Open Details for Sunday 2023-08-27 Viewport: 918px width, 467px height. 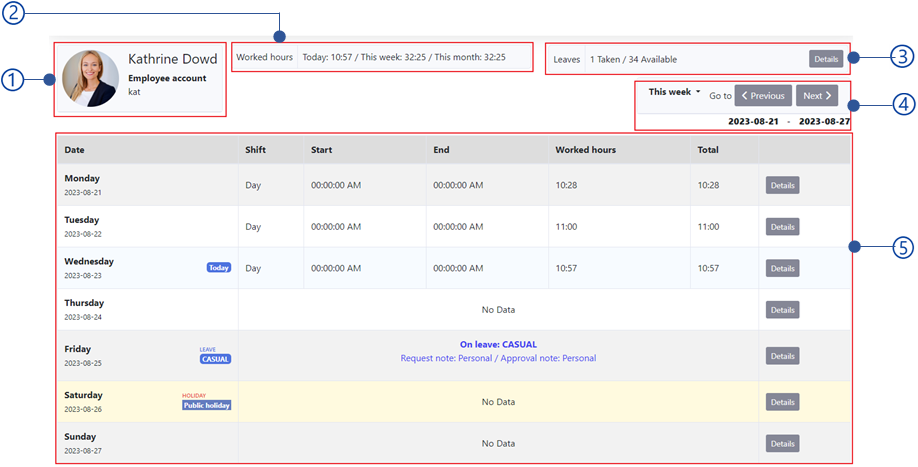tap(782, 443)
